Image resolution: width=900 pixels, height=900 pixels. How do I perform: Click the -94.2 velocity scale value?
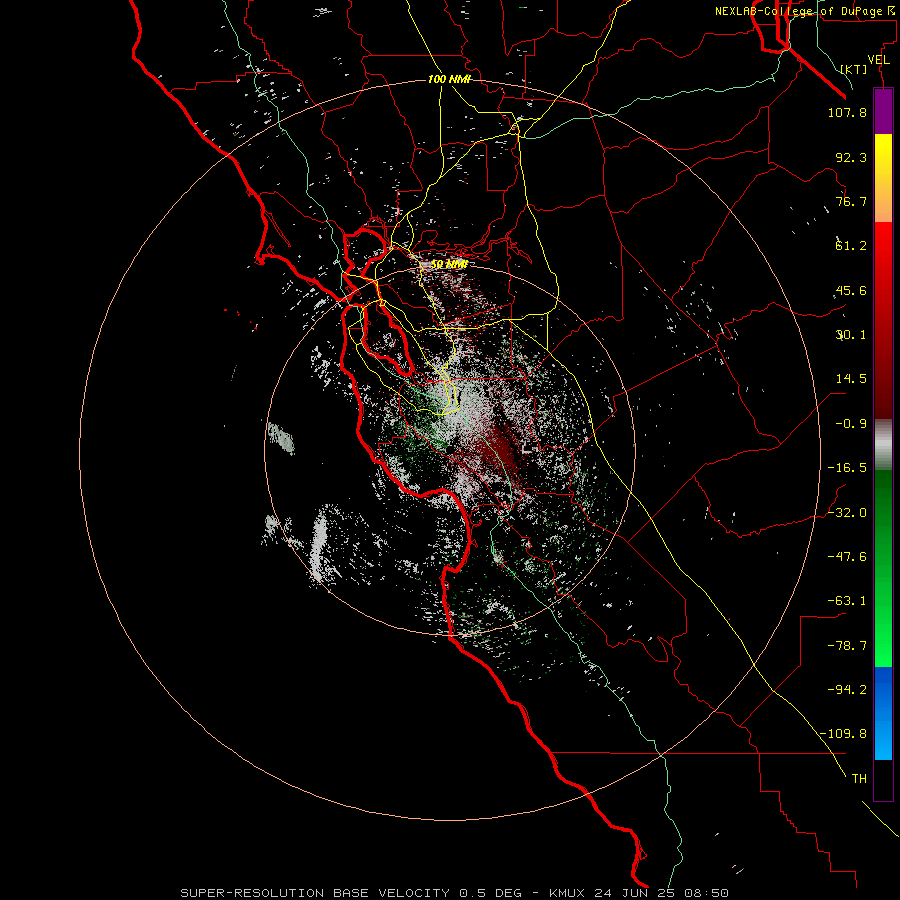click(x=847, y=689)
